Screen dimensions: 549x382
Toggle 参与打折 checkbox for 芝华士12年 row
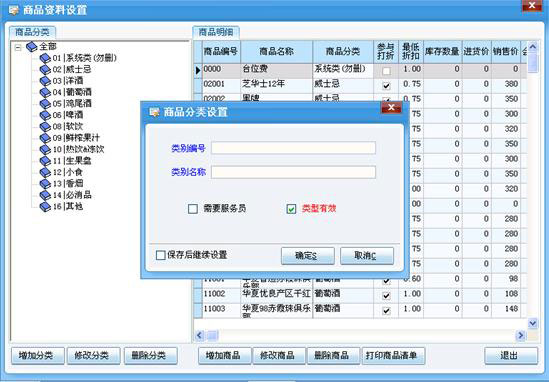[x=386, y=86]
